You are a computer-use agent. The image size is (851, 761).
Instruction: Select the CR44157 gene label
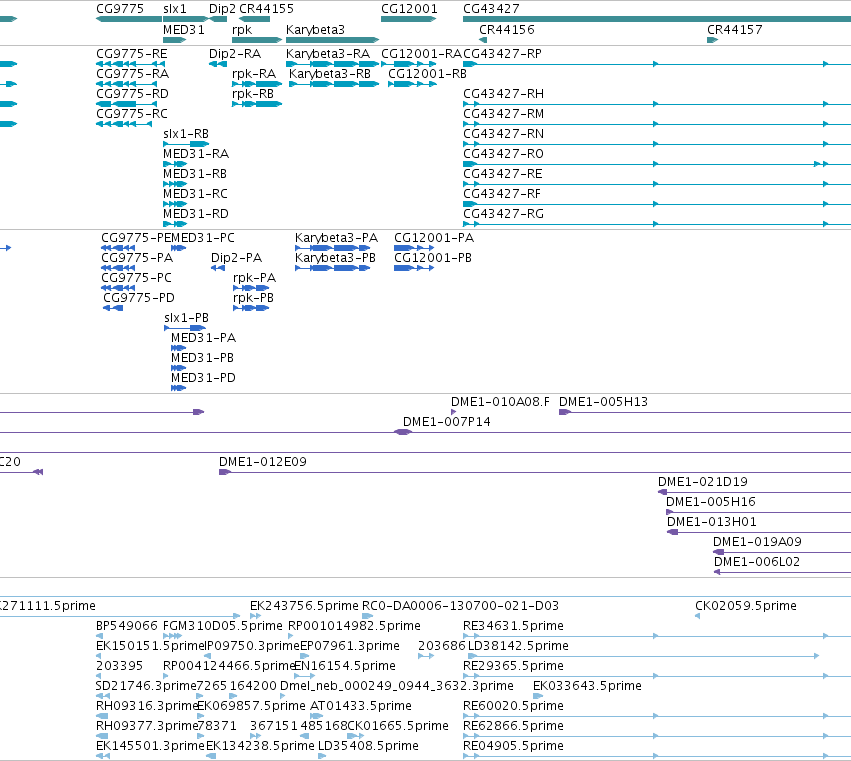click(x=735, y=30)
